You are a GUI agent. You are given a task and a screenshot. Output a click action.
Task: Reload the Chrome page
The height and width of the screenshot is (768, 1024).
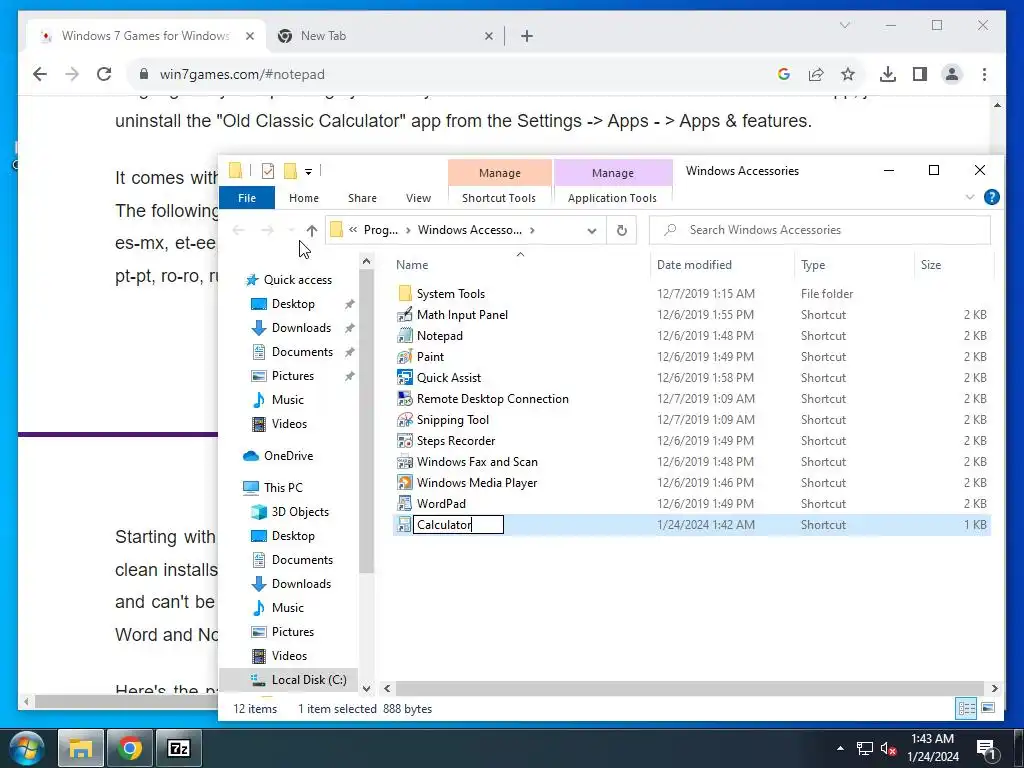point(104,74)
